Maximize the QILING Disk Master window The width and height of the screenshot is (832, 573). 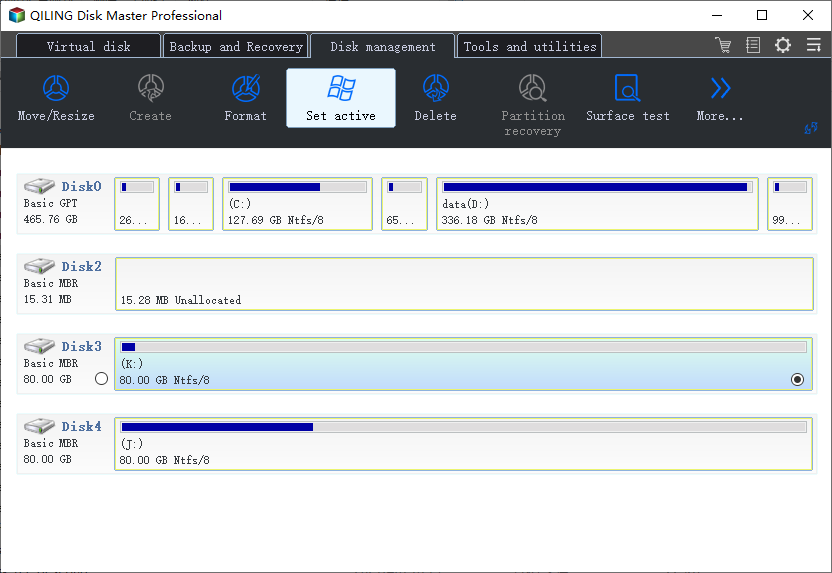tap(762, 15)
